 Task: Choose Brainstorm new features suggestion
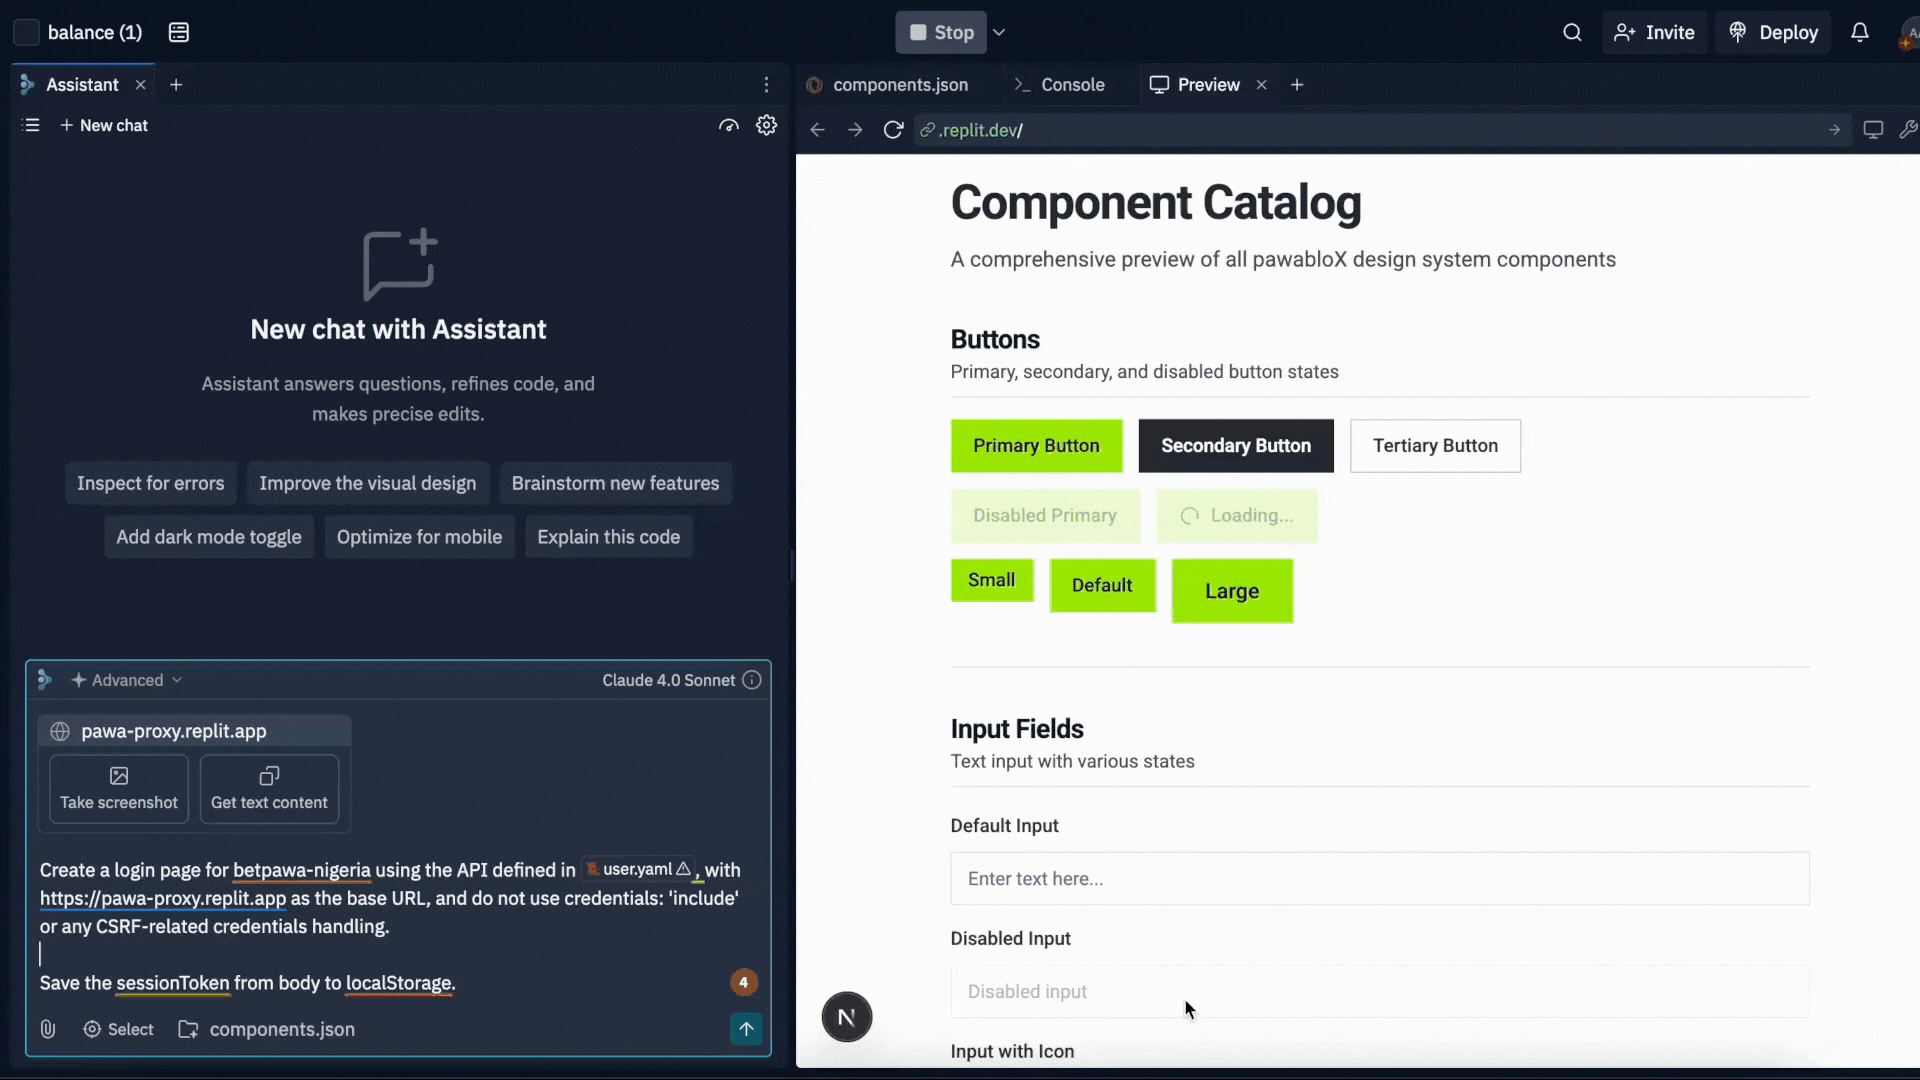coord(615,483)
